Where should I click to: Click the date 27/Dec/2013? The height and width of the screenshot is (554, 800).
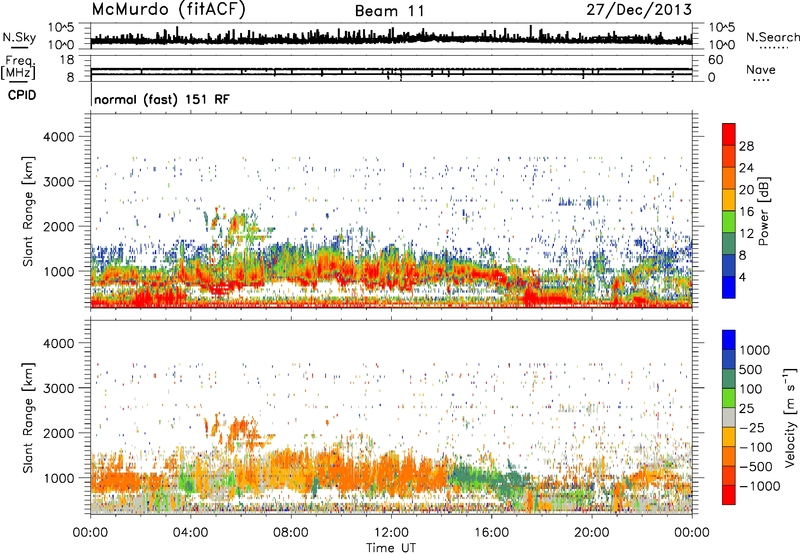(639, 10)
